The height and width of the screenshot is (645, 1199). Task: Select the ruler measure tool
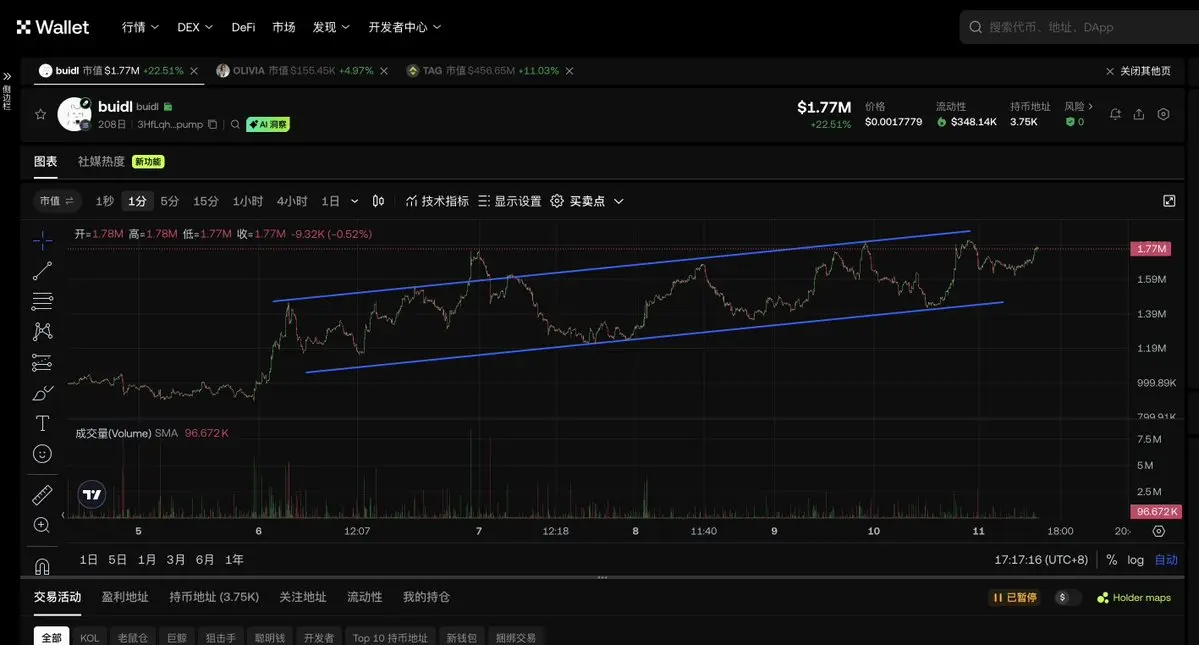click(42, 494)
